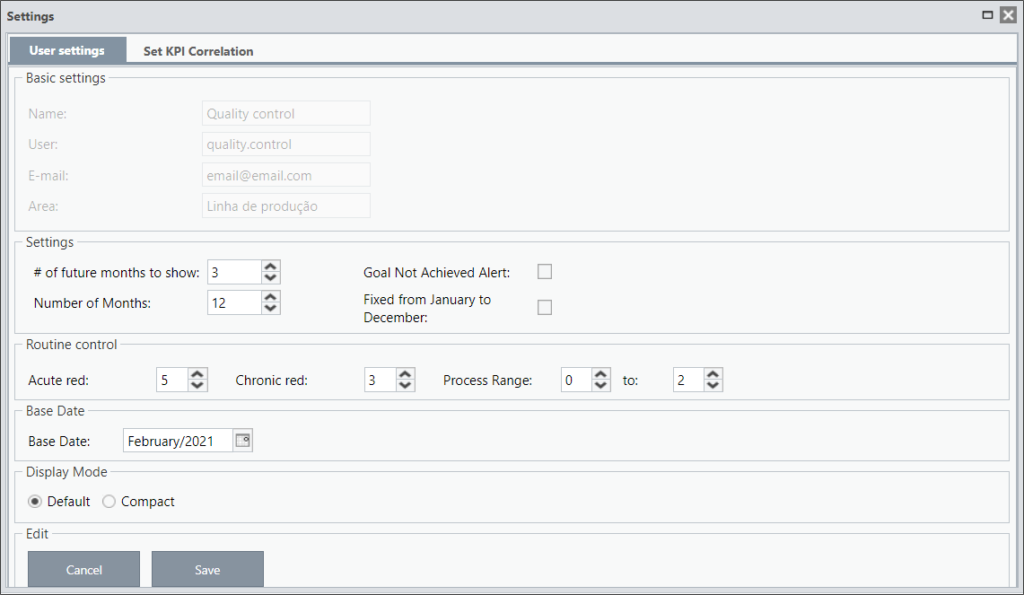Click the 'Display Mode' group title

pos(66,472)
